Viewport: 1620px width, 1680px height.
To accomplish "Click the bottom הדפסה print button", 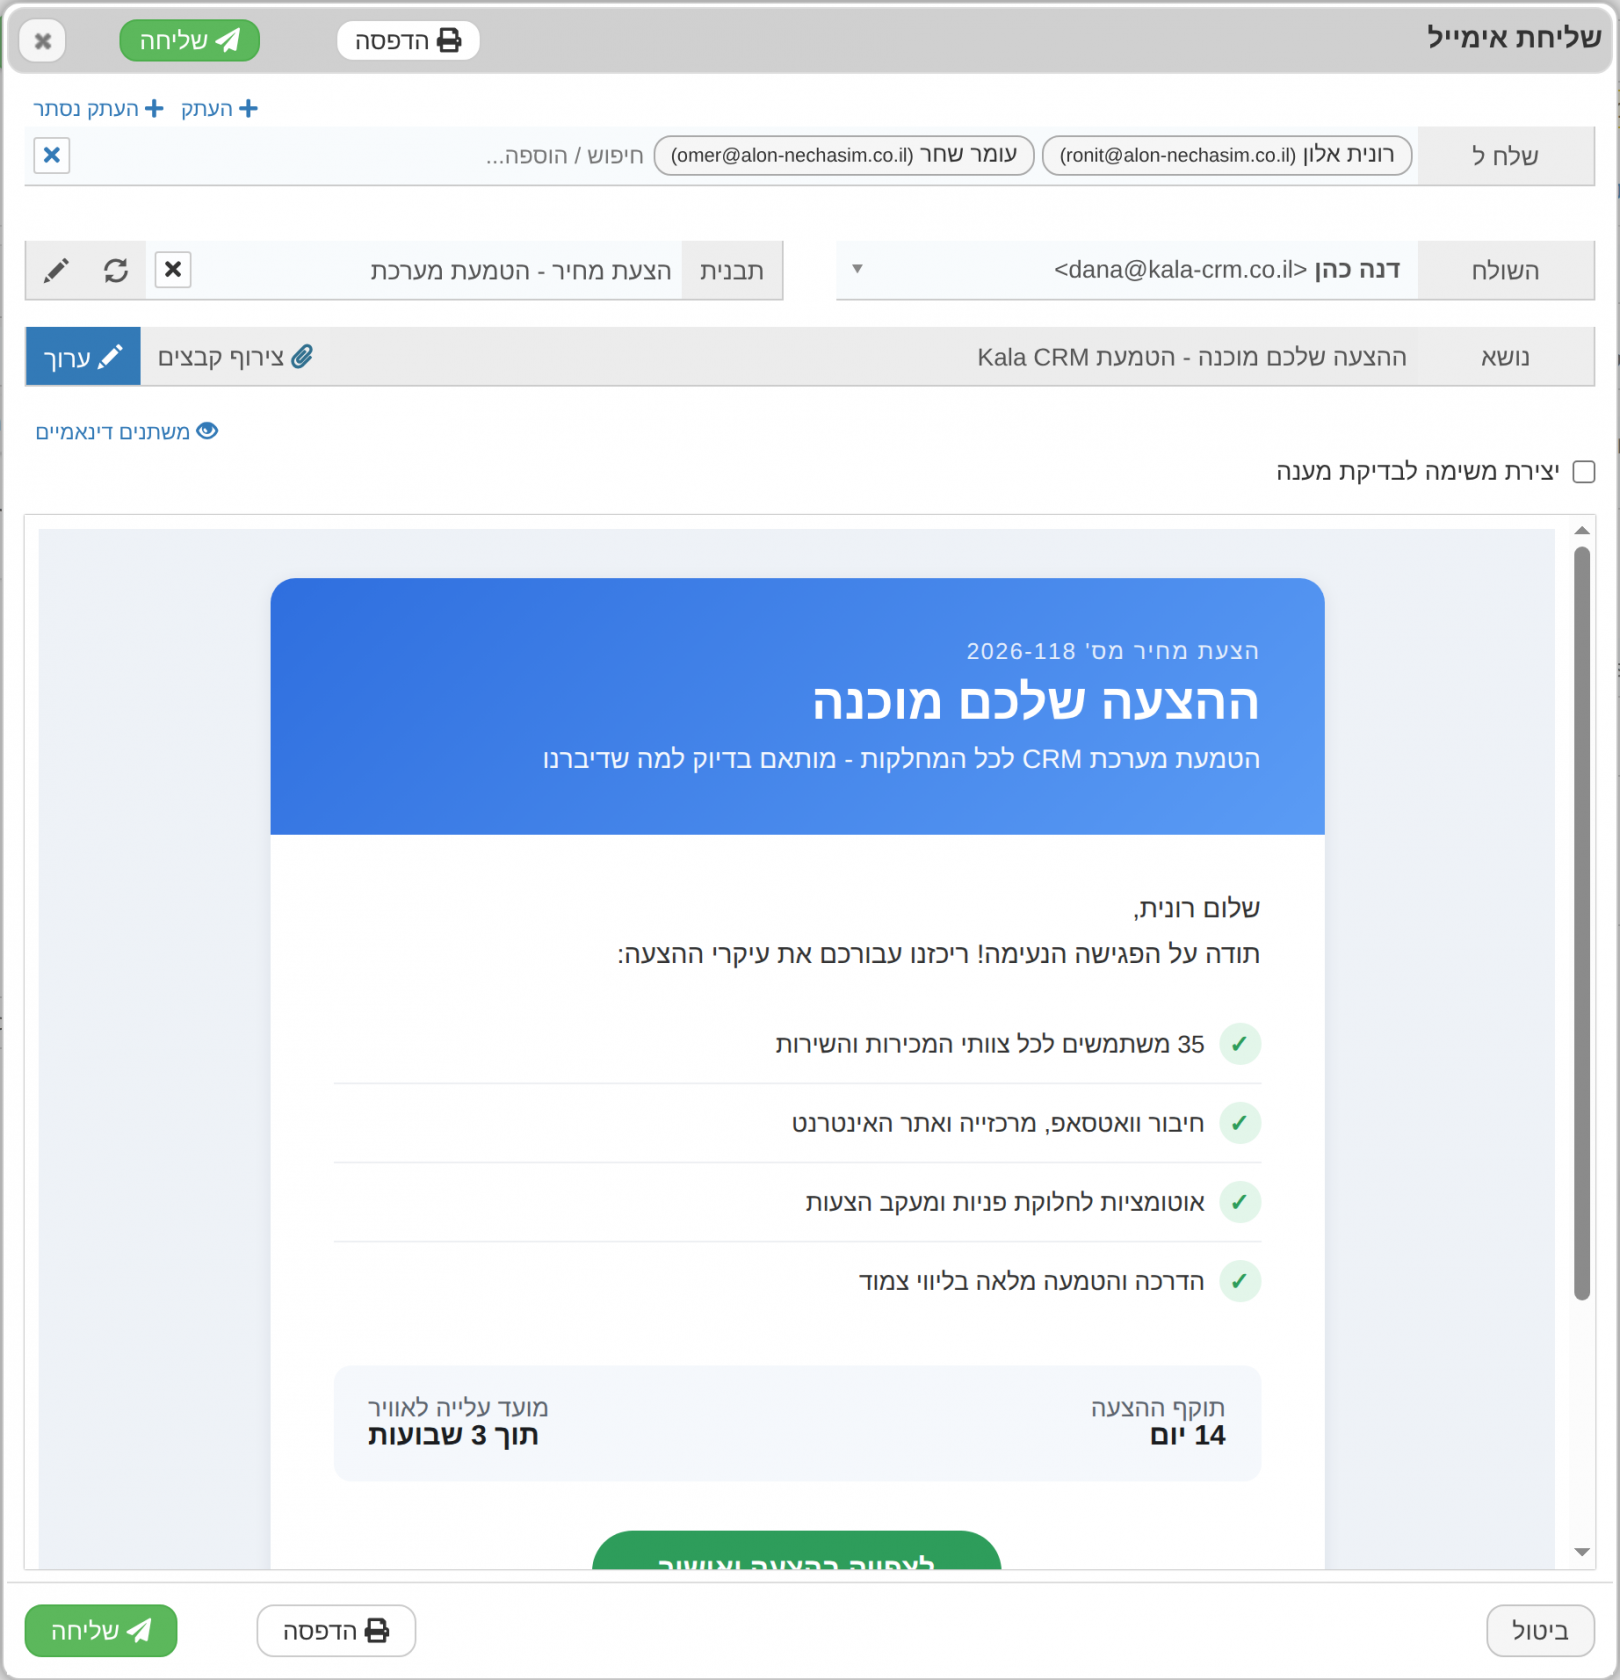I will (336, 1631).
